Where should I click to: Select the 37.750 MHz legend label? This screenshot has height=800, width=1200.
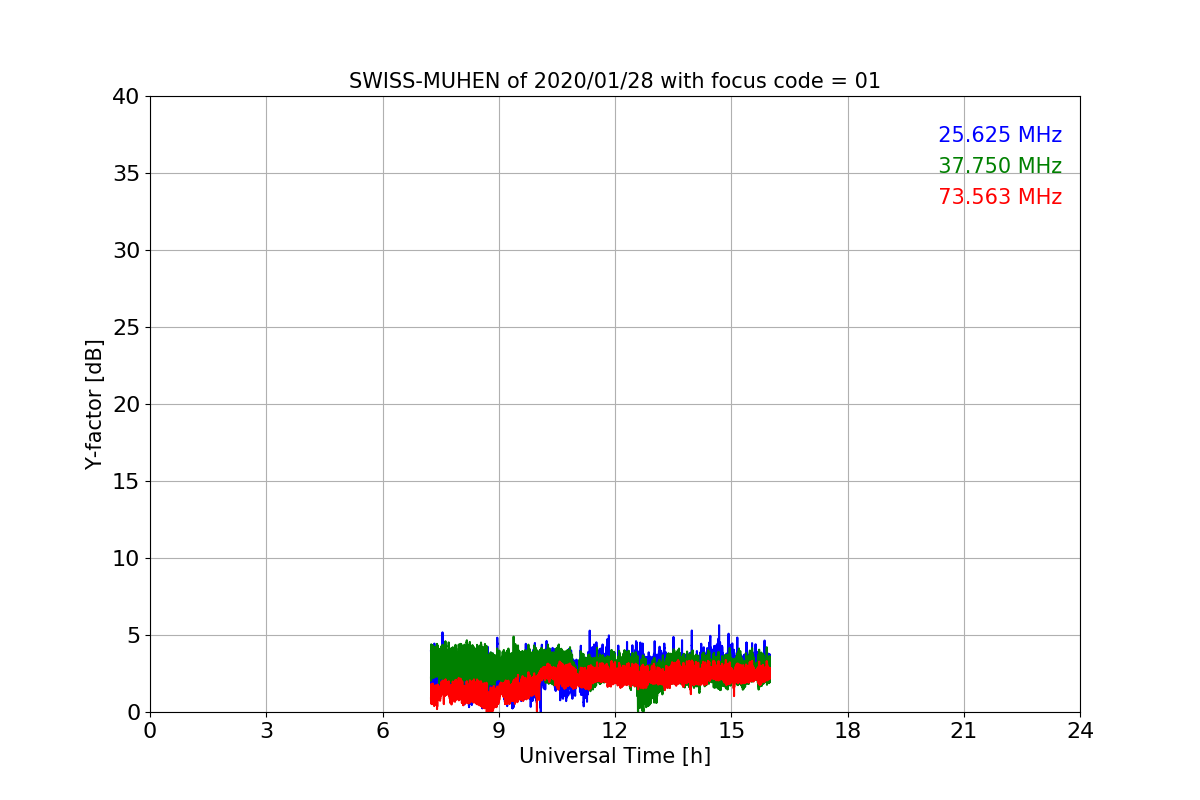1000,166
